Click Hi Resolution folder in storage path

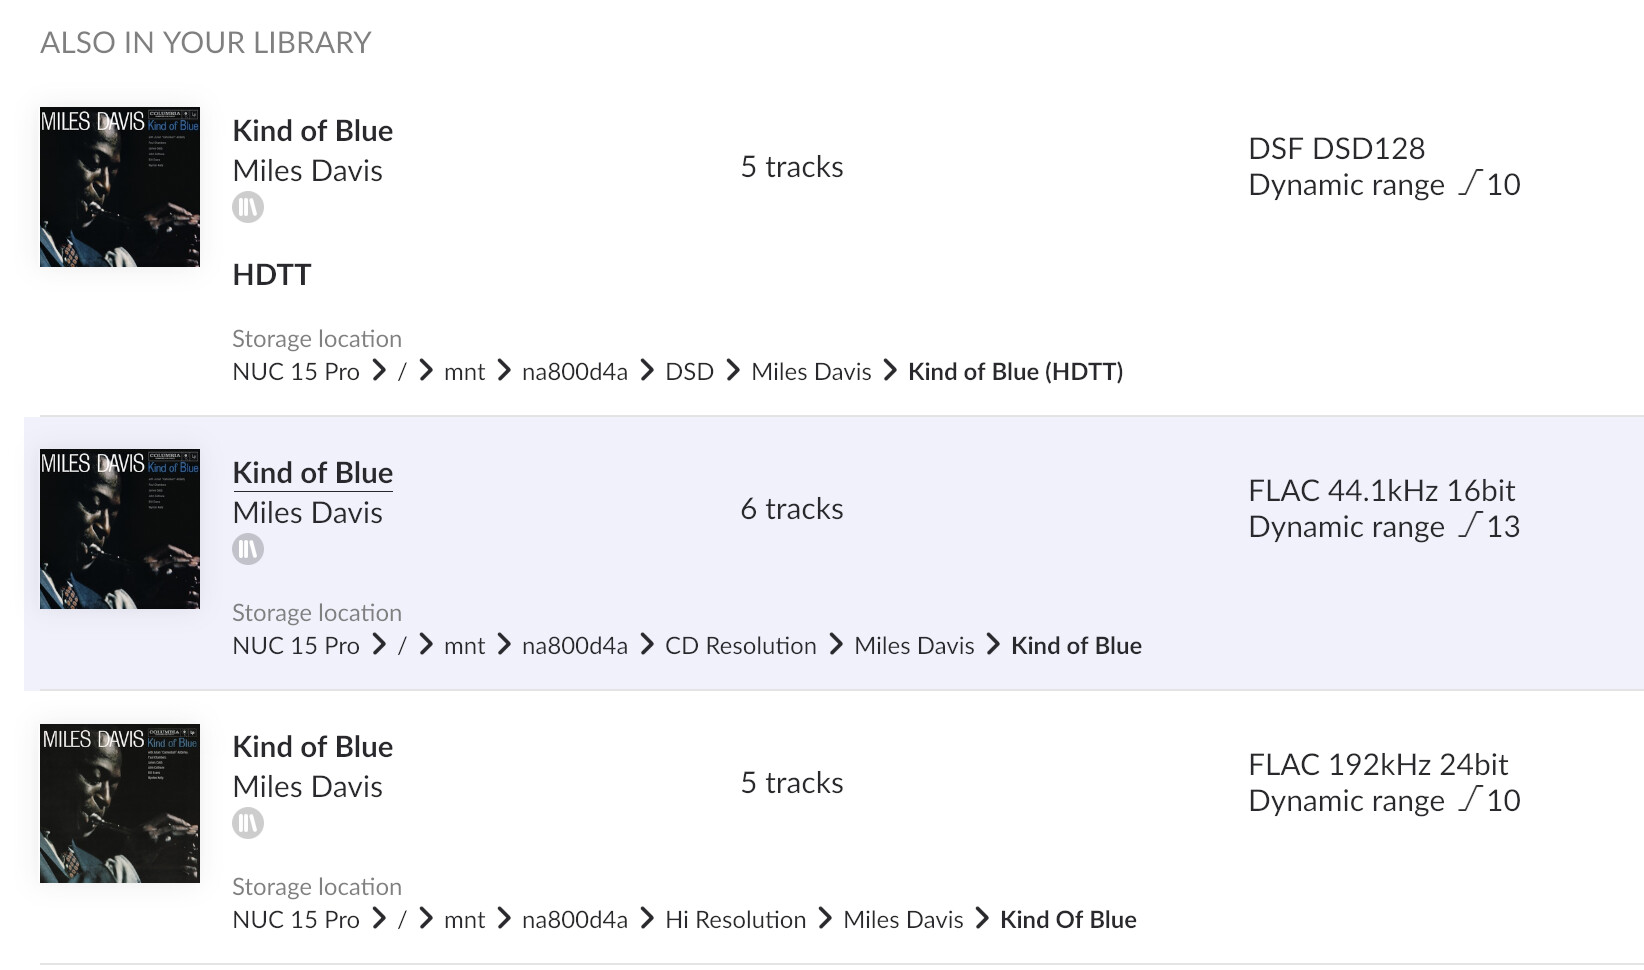735,920
